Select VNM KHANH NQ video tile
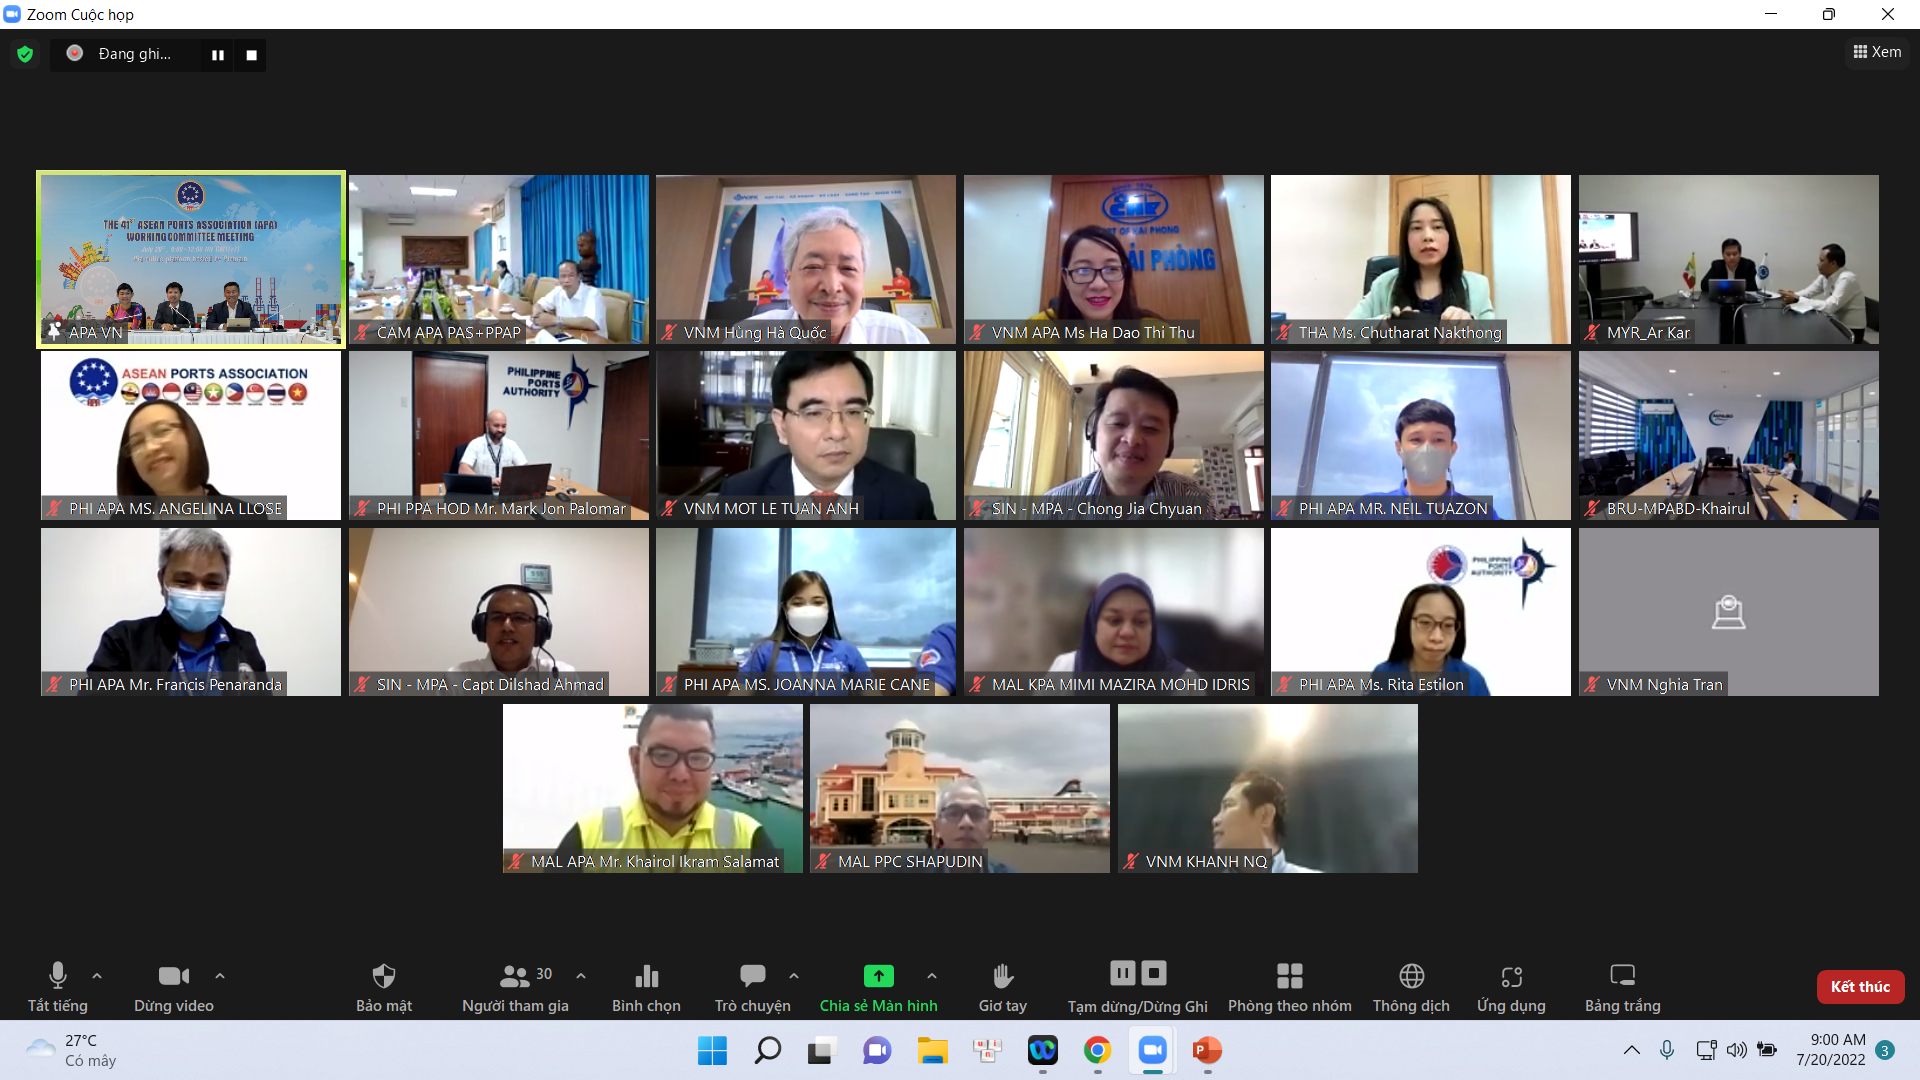Viewport: 1920px width, 1080px height. pyautogui.click(x=1268, y=788)
